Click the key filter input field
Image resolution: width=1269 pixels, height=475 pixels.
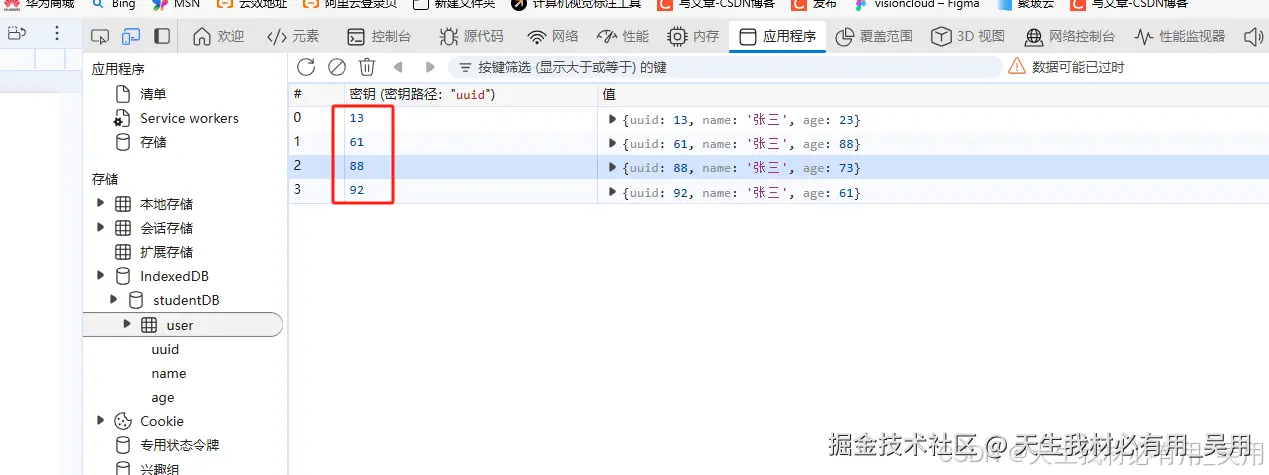[724, 67]
